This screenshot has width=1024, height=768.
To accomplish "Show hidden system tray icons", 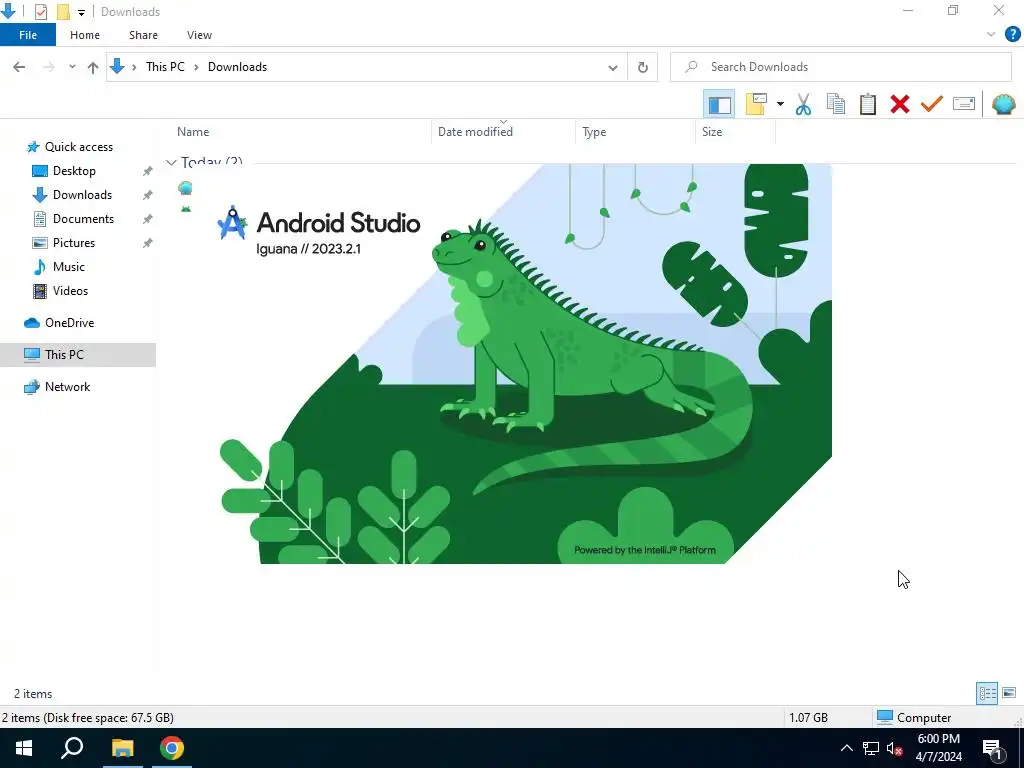I will pyautogui.click(x=846, y=748).
